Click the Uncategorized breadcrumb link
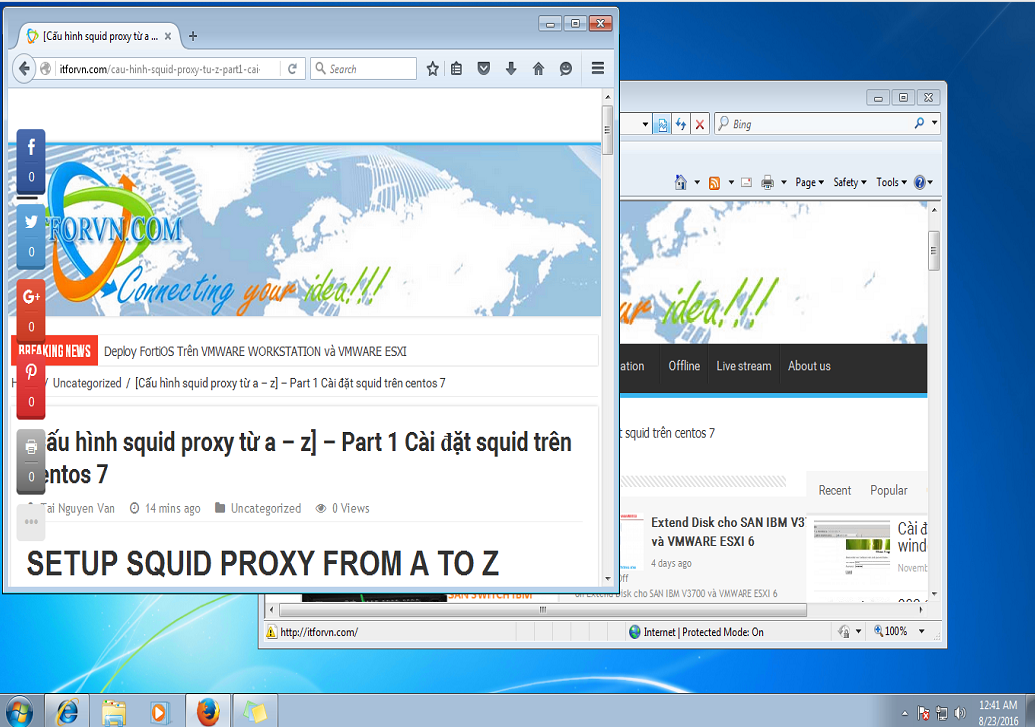The height and width of the screenshot is (727, 1035). point(87,383)
